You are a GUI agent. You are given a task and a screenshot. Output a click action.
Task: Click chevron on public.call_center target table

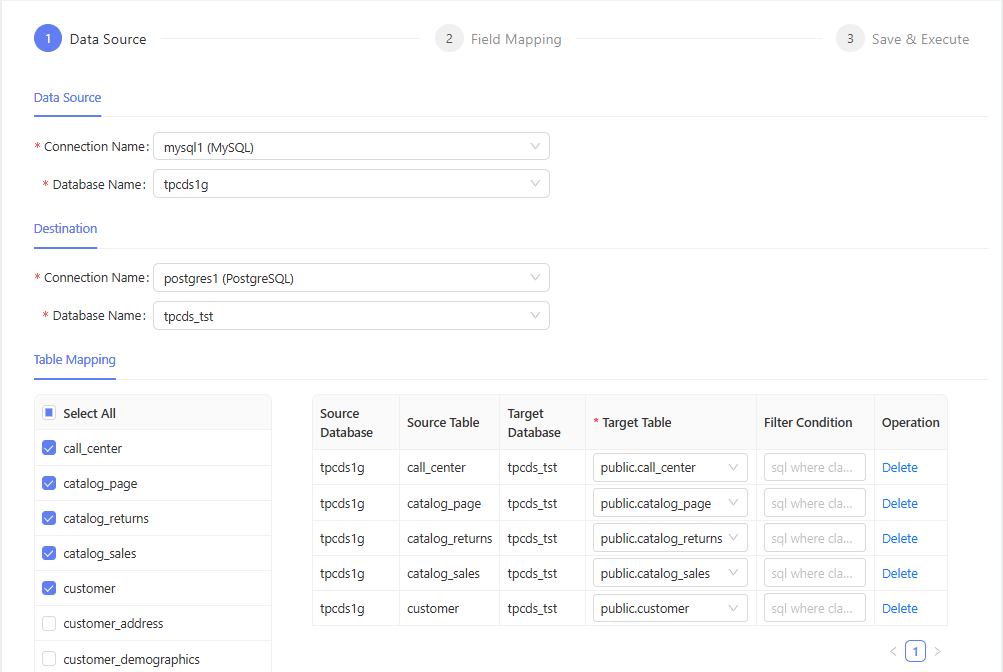(x=734, y=468)
